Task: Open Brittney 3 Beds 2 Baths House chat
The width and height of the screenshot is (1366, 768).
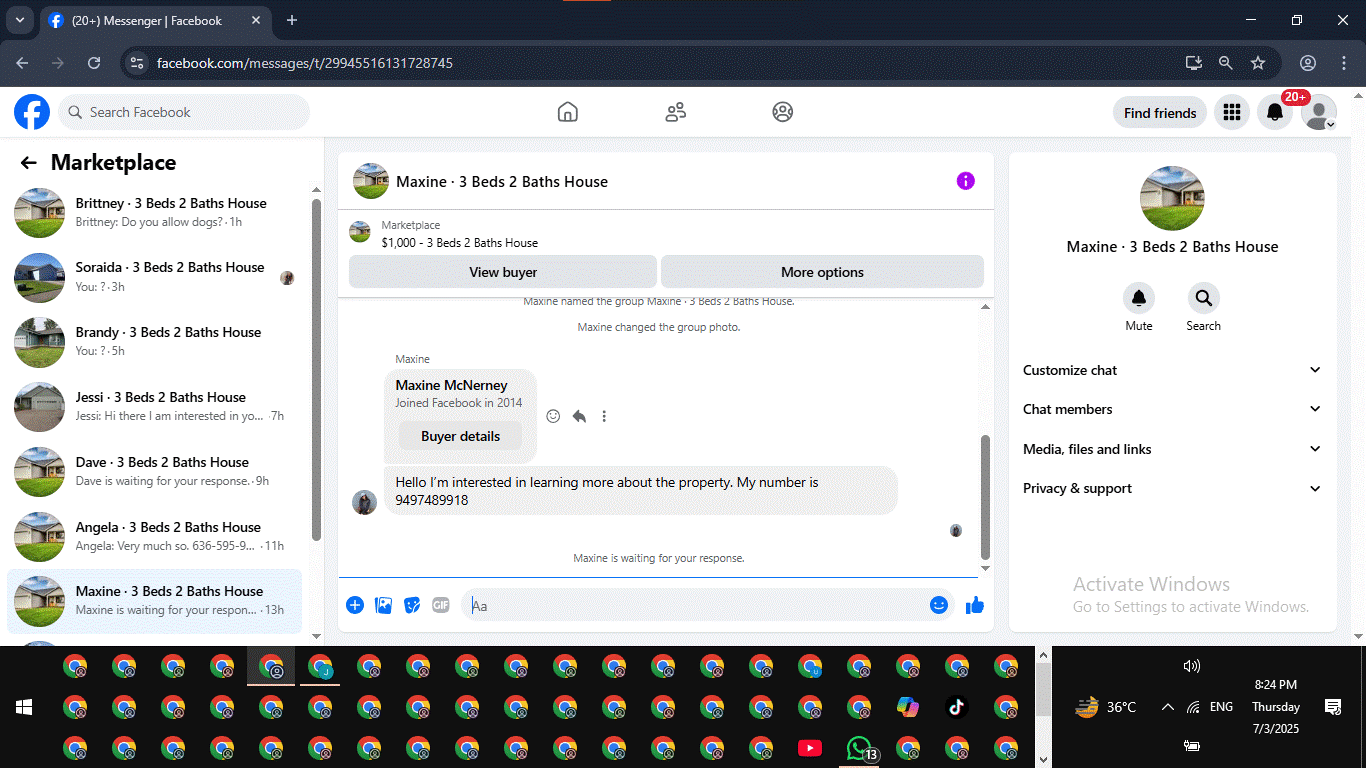Action: [155, 212]
